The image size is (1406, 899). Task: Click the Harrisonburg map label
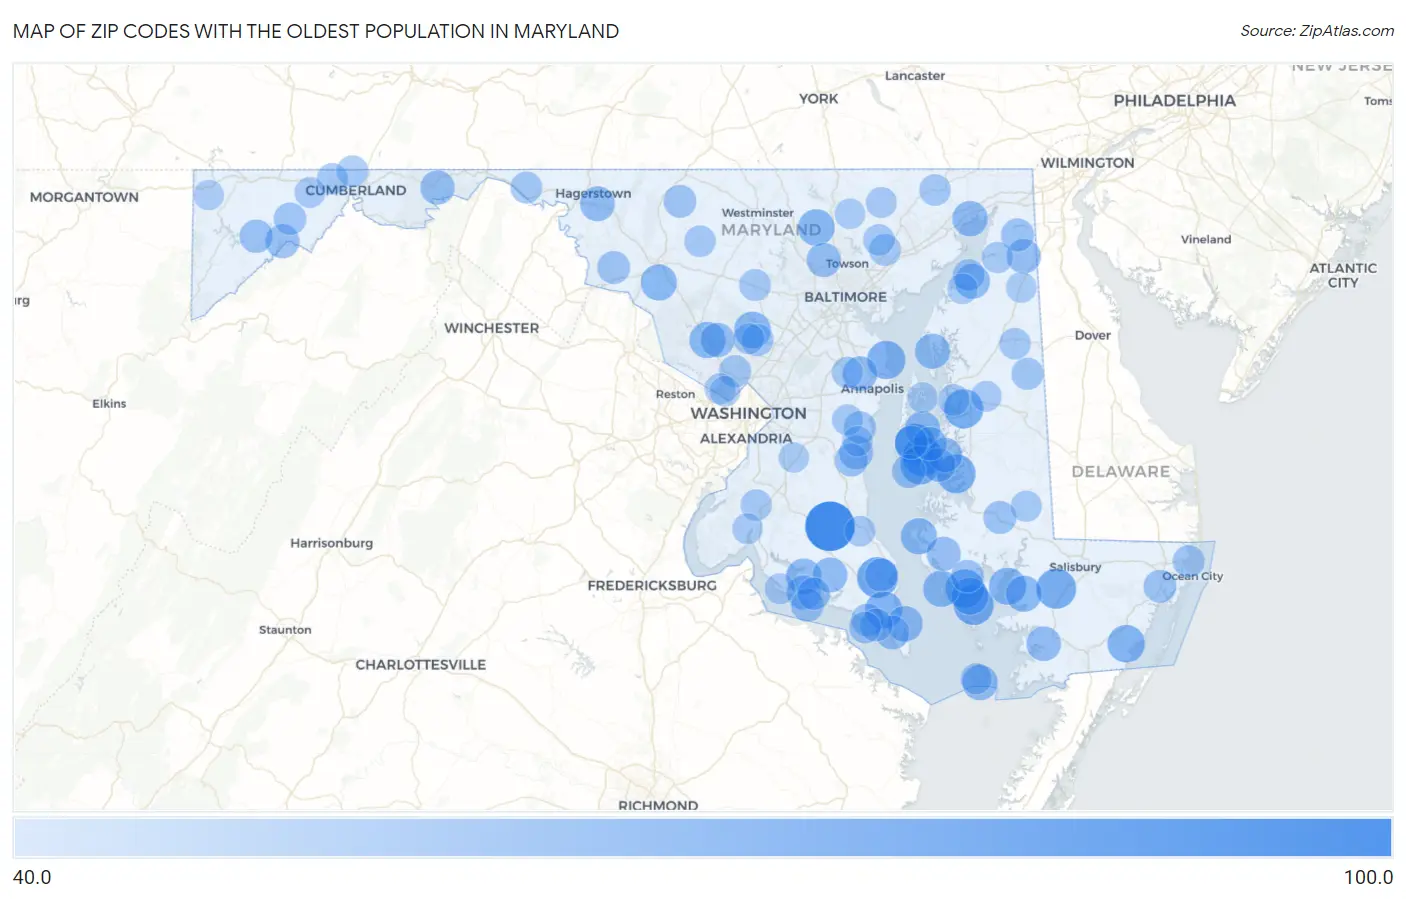(331, 543)
